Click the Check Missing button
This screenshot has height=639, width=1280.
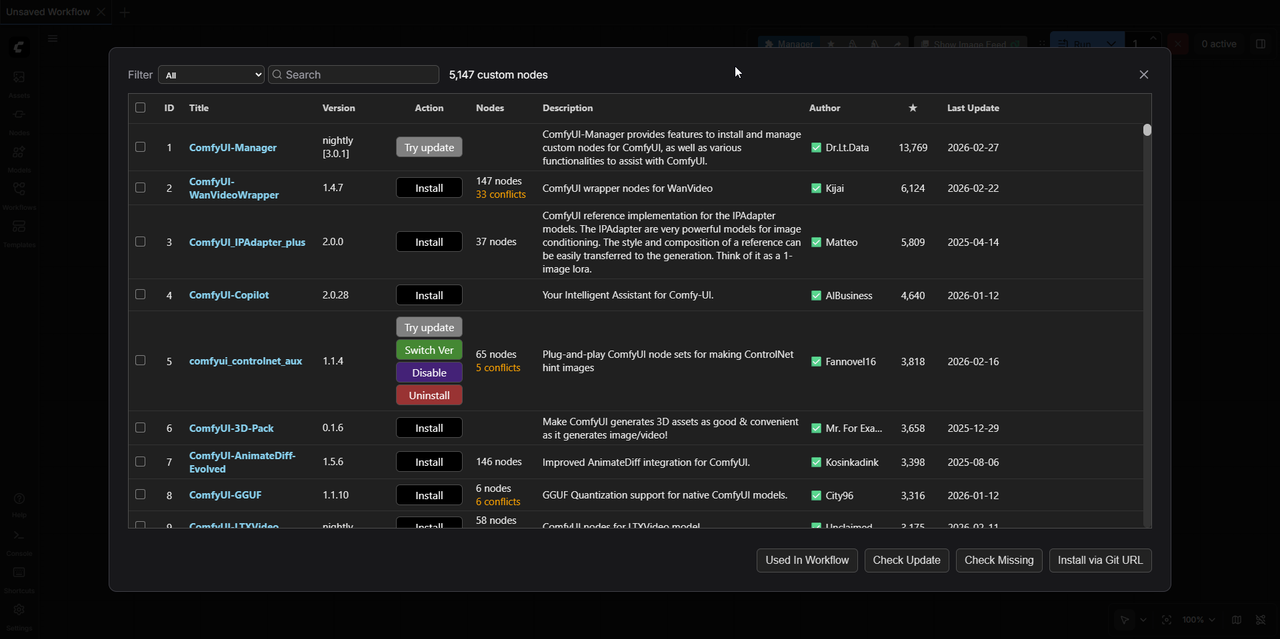[x=999, y=560]
